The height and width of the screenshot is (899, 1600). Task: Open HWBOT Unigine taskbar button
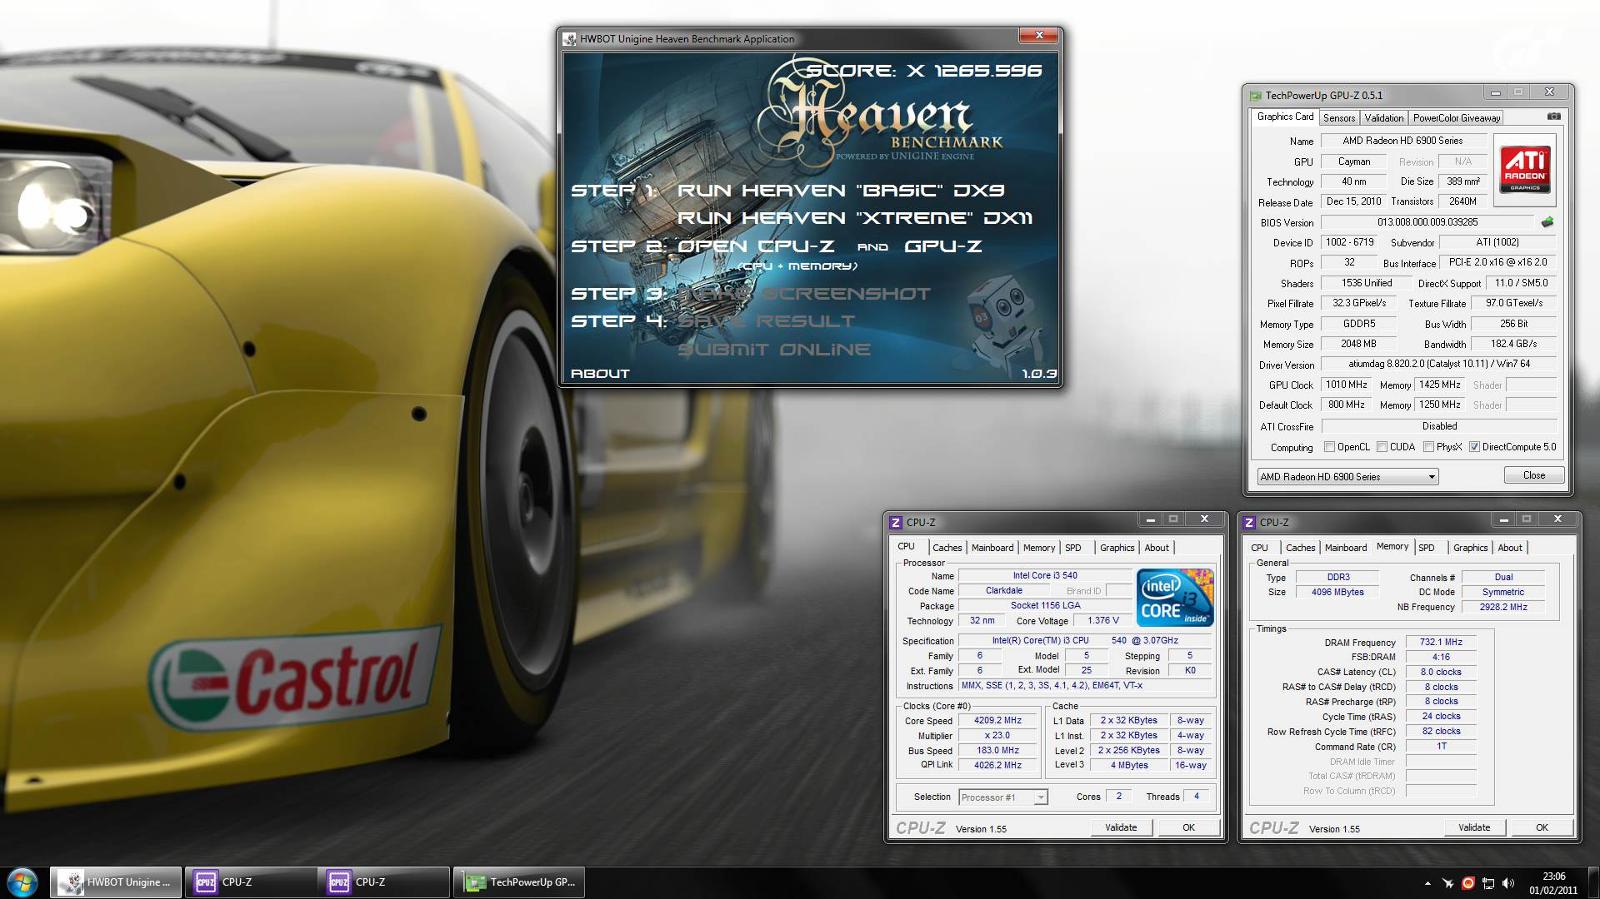116,882
